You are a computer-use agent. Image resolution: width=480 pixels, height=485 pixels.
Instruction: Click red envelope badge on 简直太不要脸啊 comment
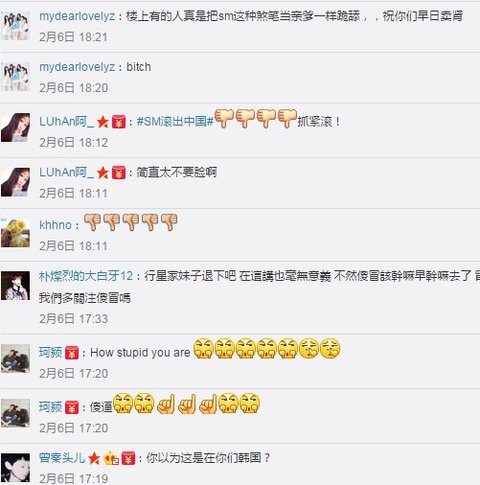[119, 173]
